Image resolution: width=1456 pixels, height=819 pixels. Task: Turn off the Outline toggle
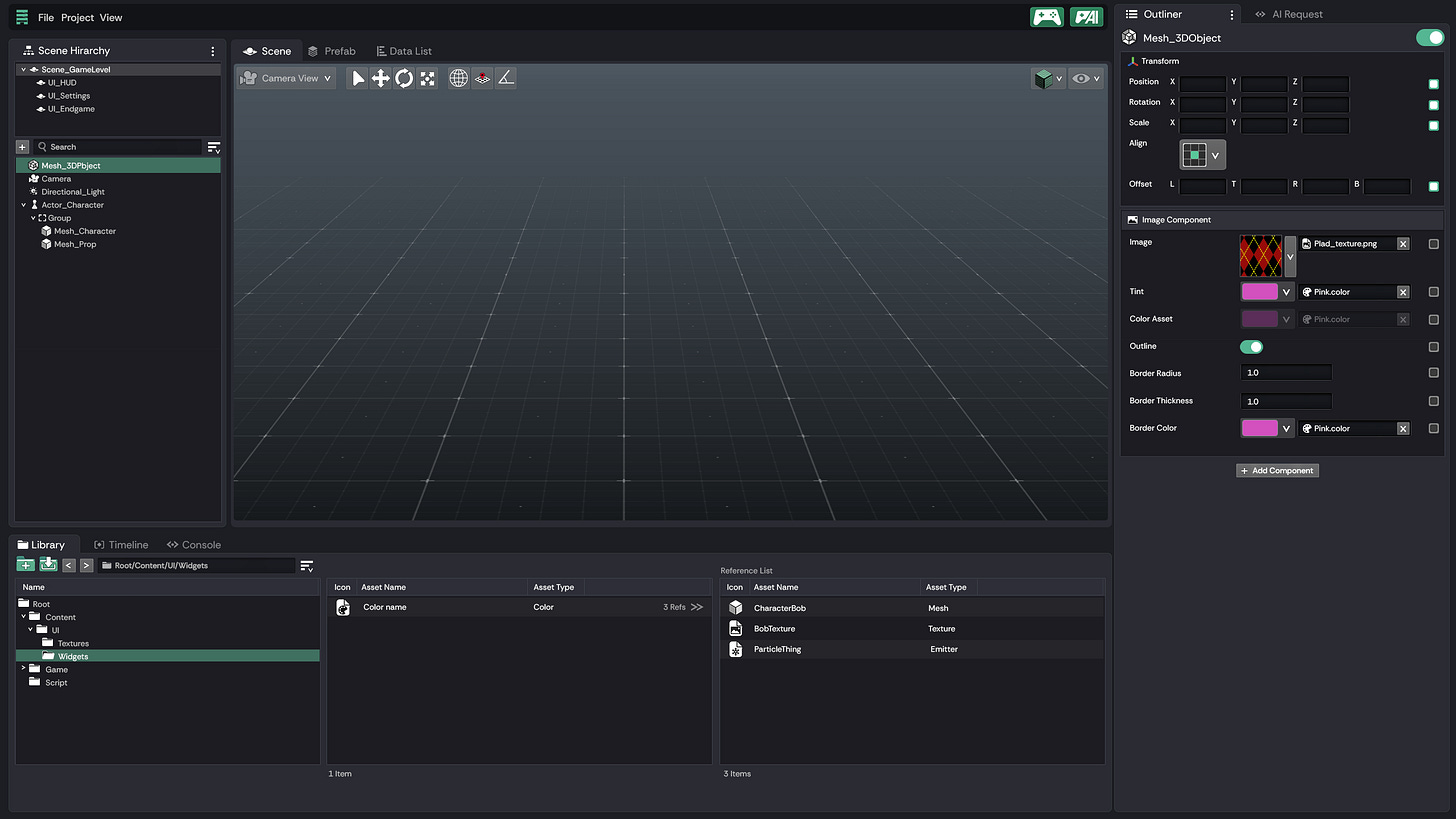(x=1252, y=347)
